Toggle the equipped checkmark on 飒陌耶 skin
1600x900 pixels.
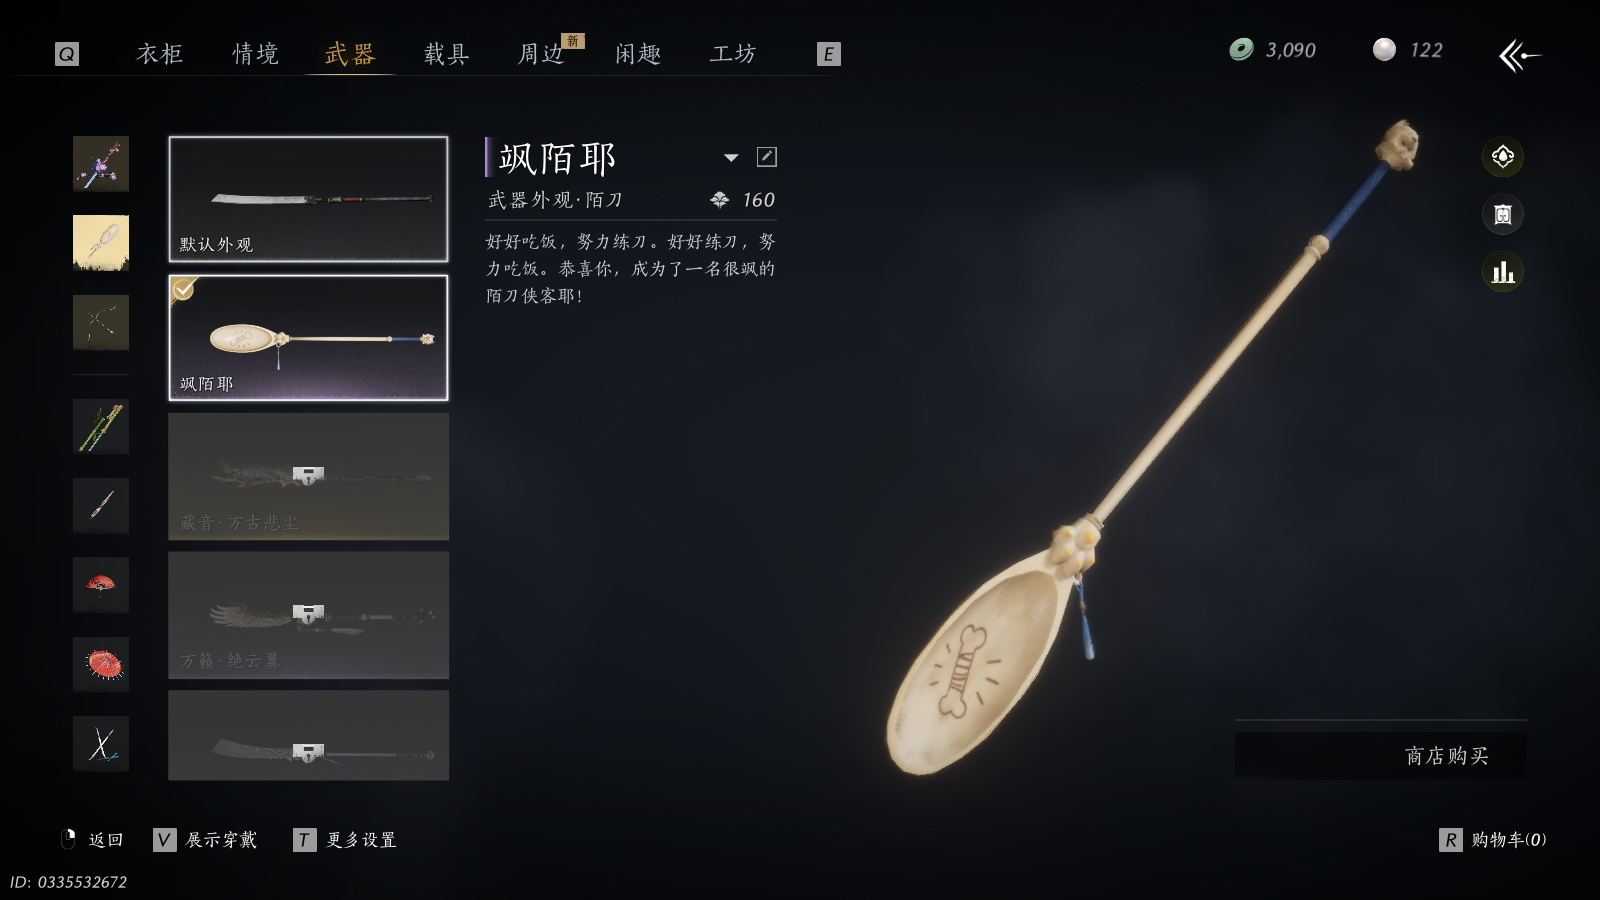coord(183,289)
